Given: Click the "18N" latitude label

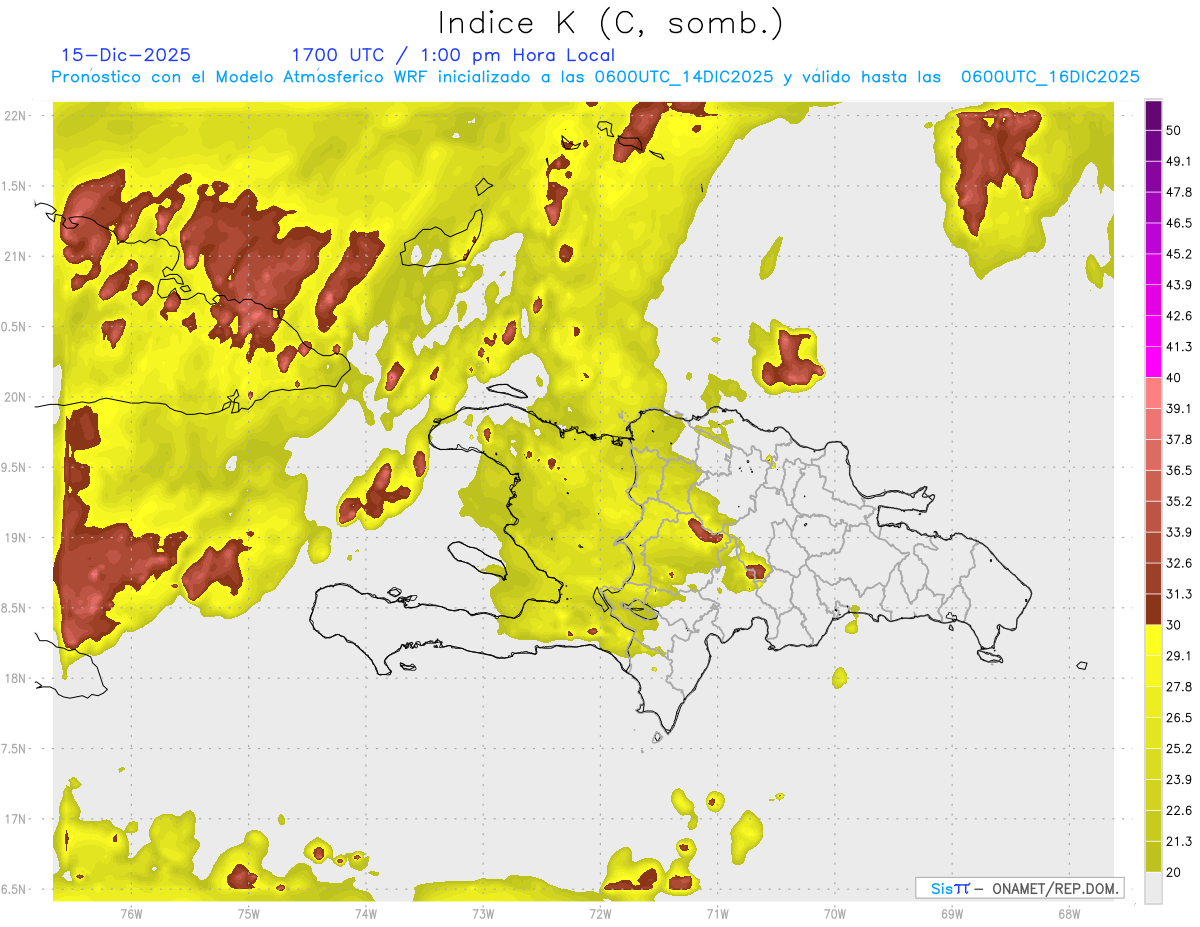Looking at the screenshot, I should (17, 678).
